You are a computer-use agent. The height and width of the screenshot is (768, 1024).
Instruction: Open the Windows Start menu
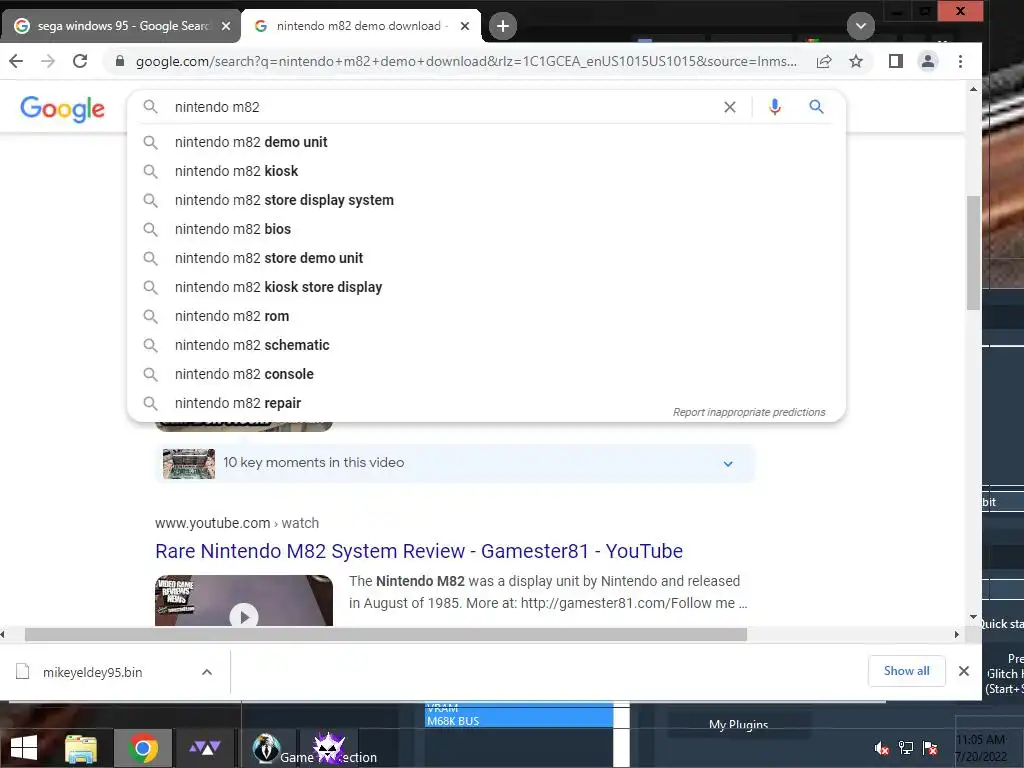24,748
